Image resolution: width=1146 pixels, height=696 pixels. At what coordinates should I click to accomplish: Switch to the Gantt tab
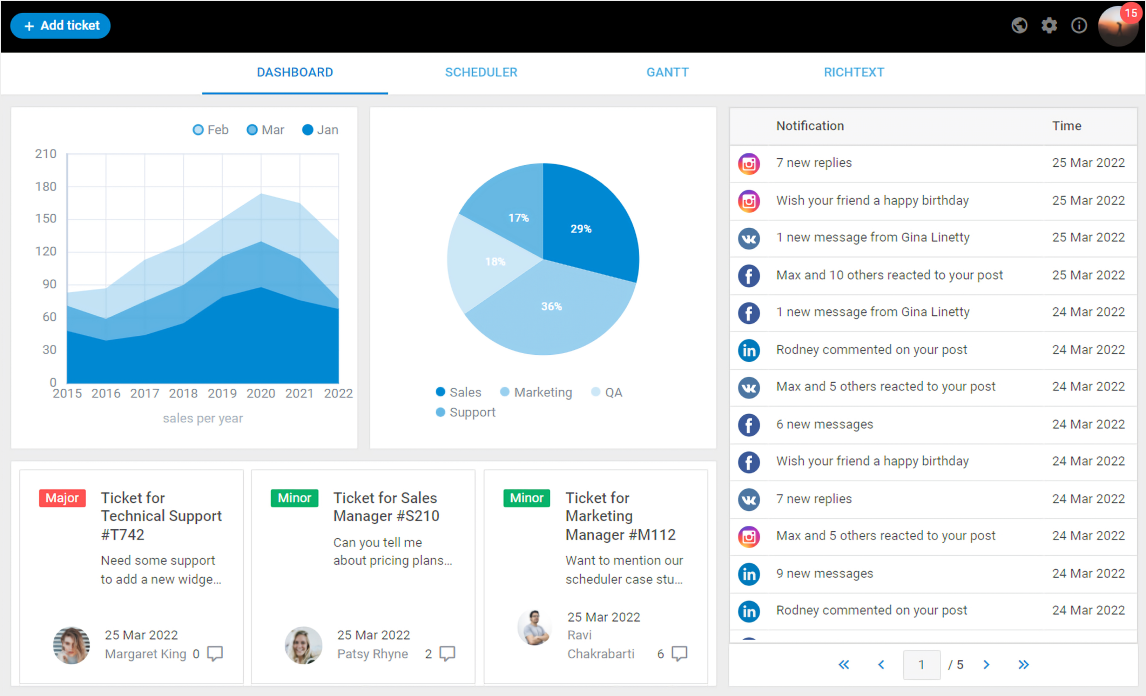[x=667, y=72]
